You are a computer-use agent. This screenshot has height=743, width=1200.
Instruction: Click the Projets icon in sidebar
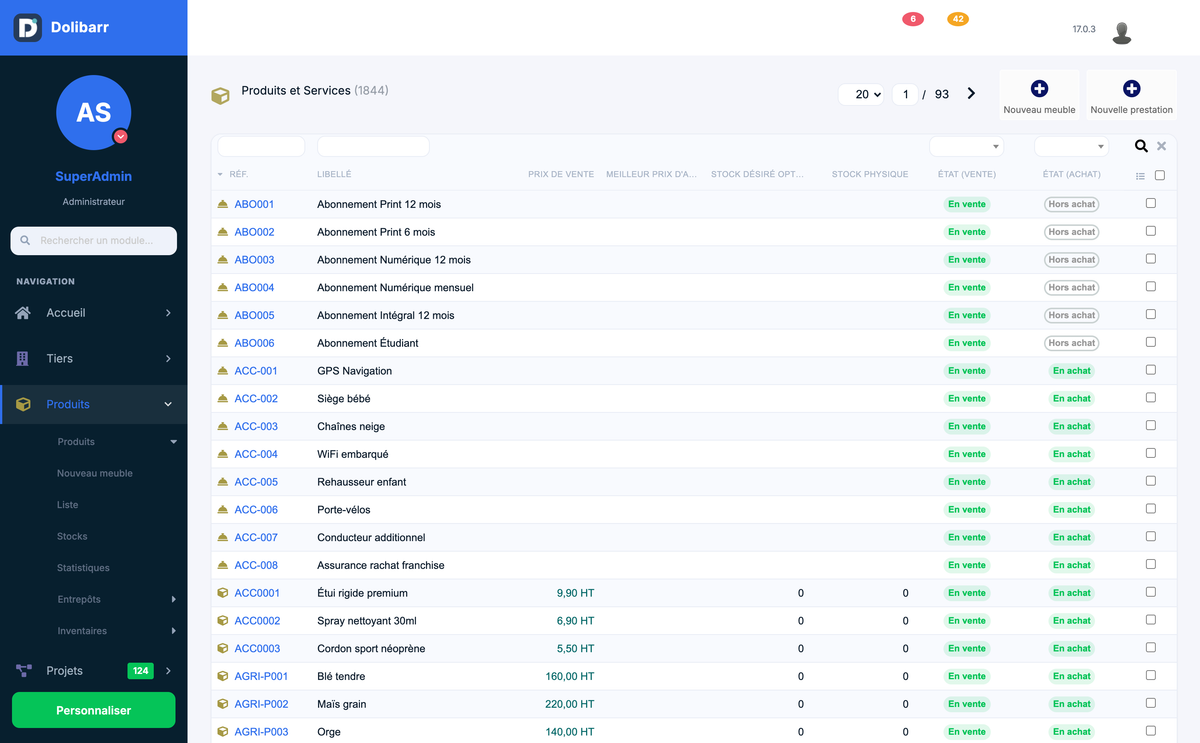tap(24, 671)
